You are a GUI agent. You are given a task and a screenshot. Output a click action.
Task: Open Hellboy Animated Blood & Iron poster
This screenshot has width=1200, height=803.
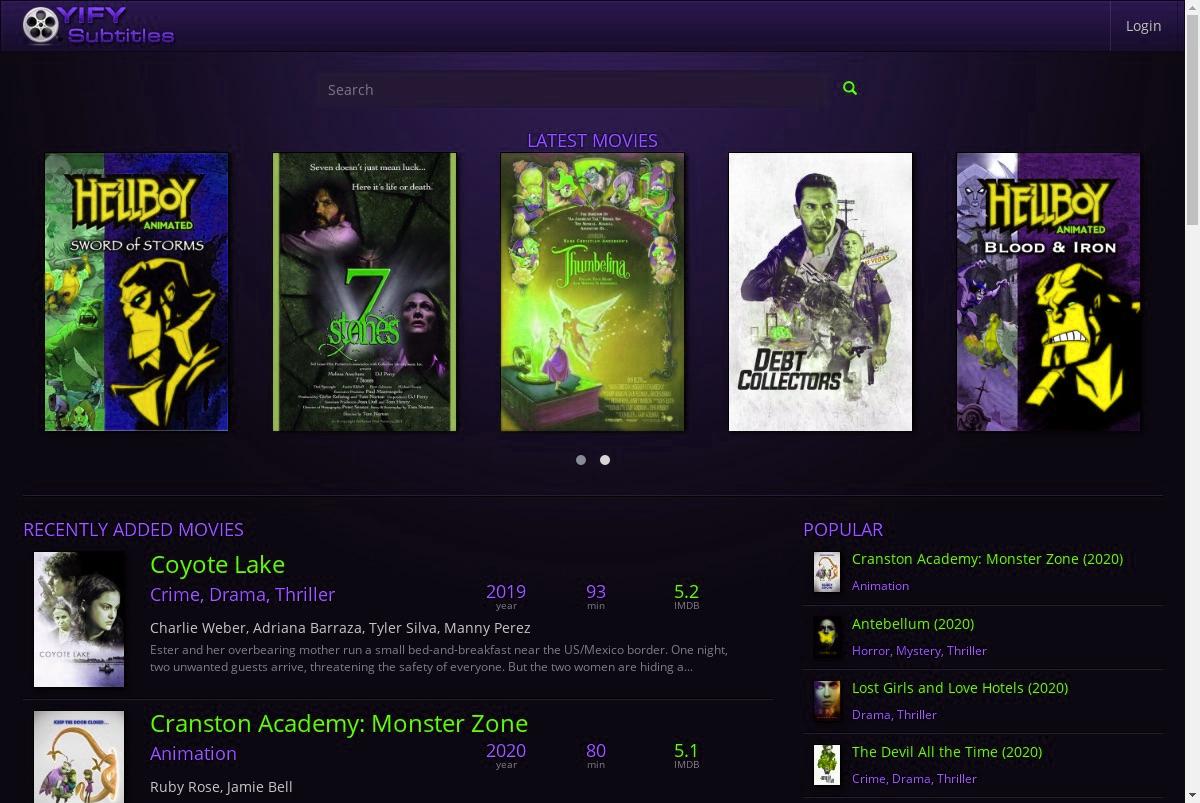tap(1048, 292)
